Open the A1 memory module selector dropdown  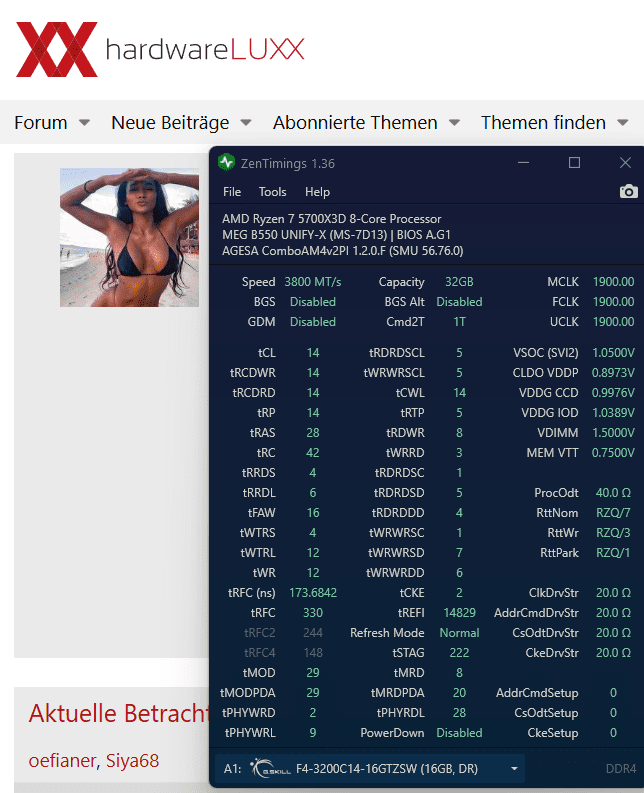(370, 769)
